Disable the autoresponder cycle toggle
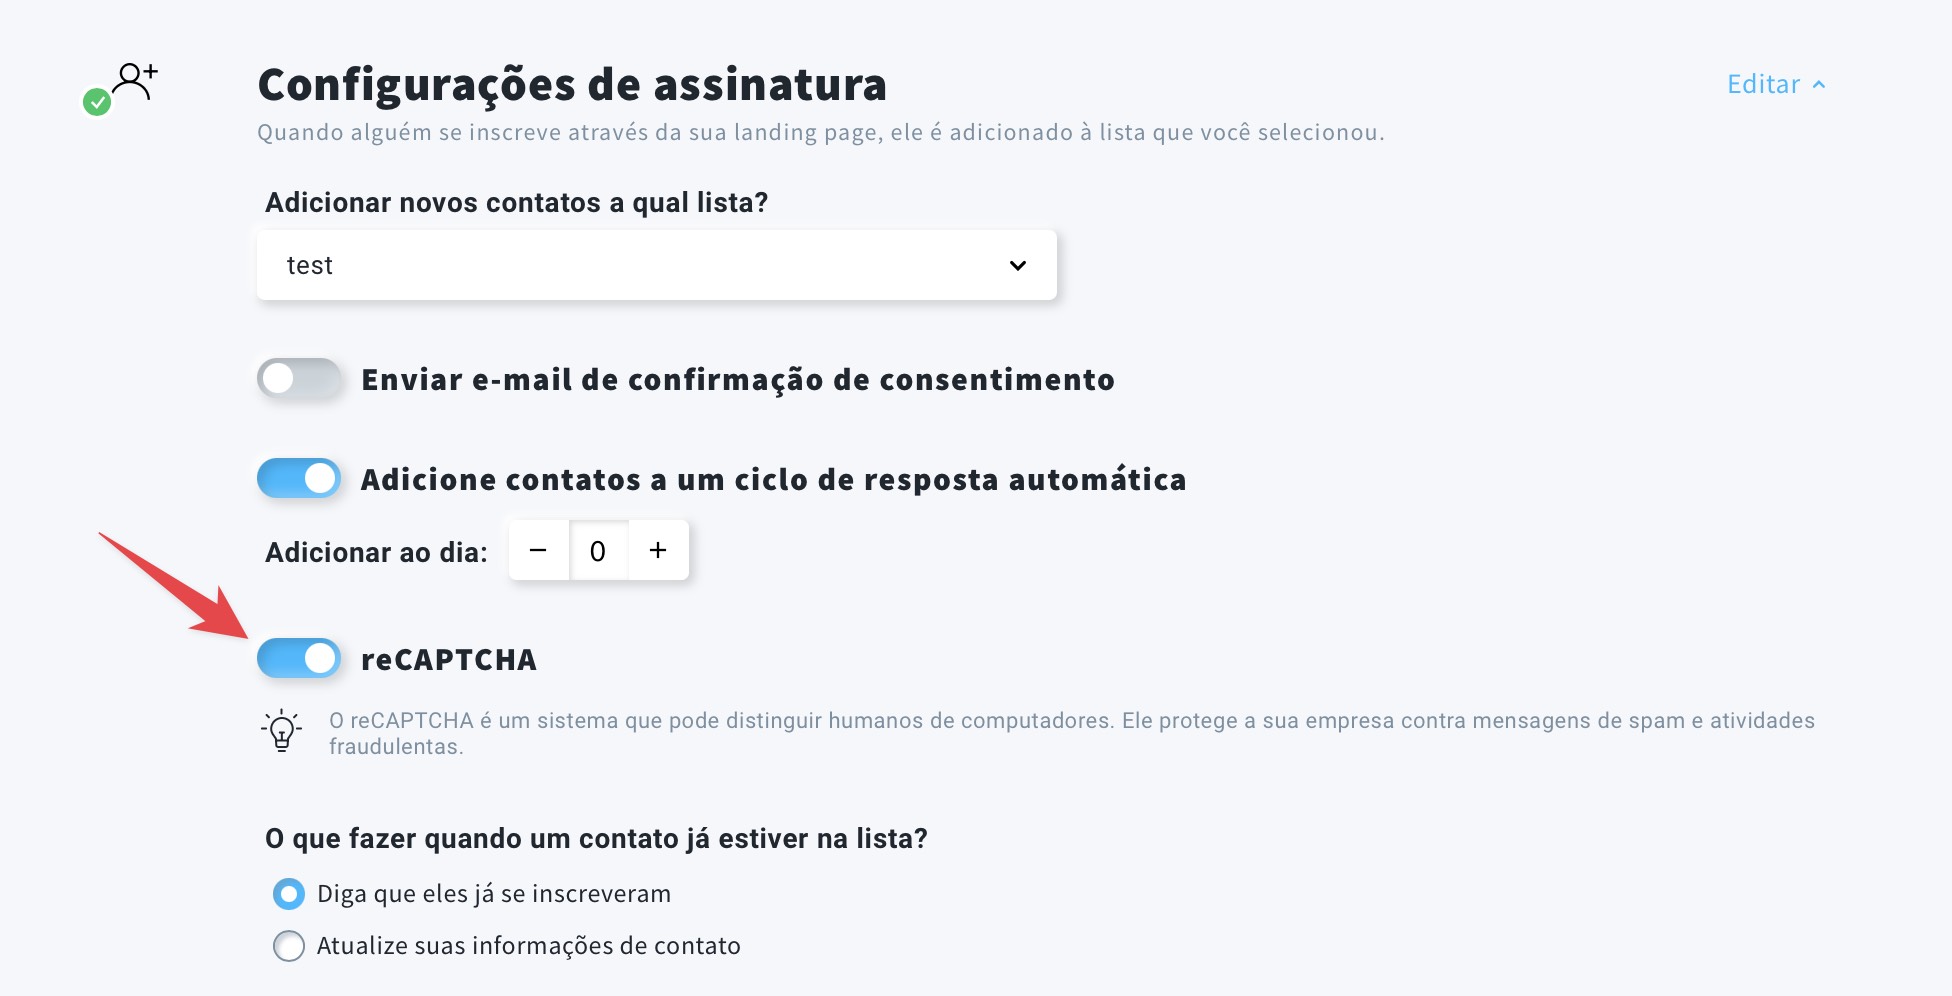The height and width of the screenshot is (996, 1952). [x=299, y=479]
